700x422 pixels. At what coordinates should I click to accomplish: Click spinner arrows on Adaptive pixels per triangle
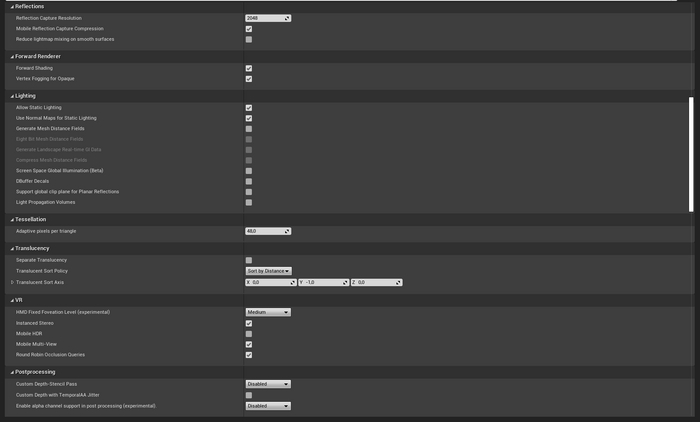pos(287,231)
